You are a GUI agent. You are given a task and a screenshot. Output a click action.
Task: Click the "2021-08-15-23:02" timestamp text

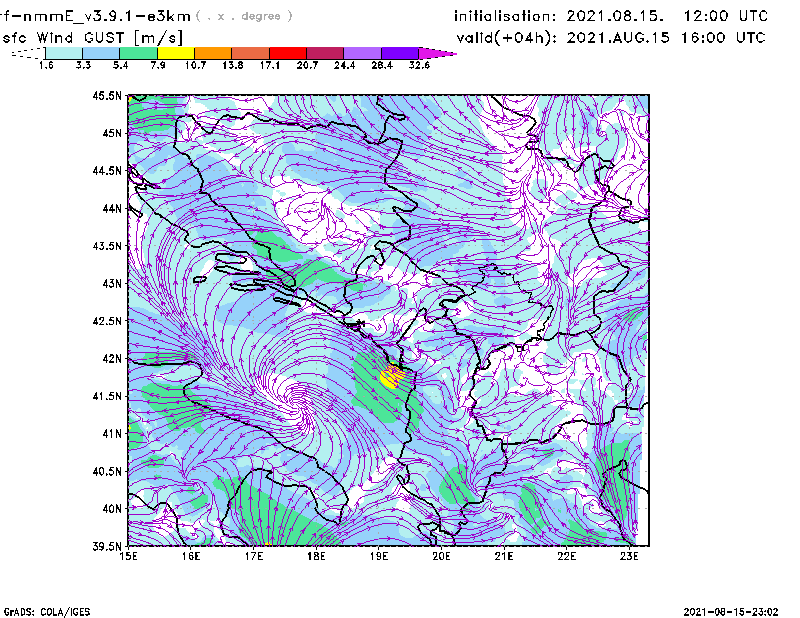(731, 612)
